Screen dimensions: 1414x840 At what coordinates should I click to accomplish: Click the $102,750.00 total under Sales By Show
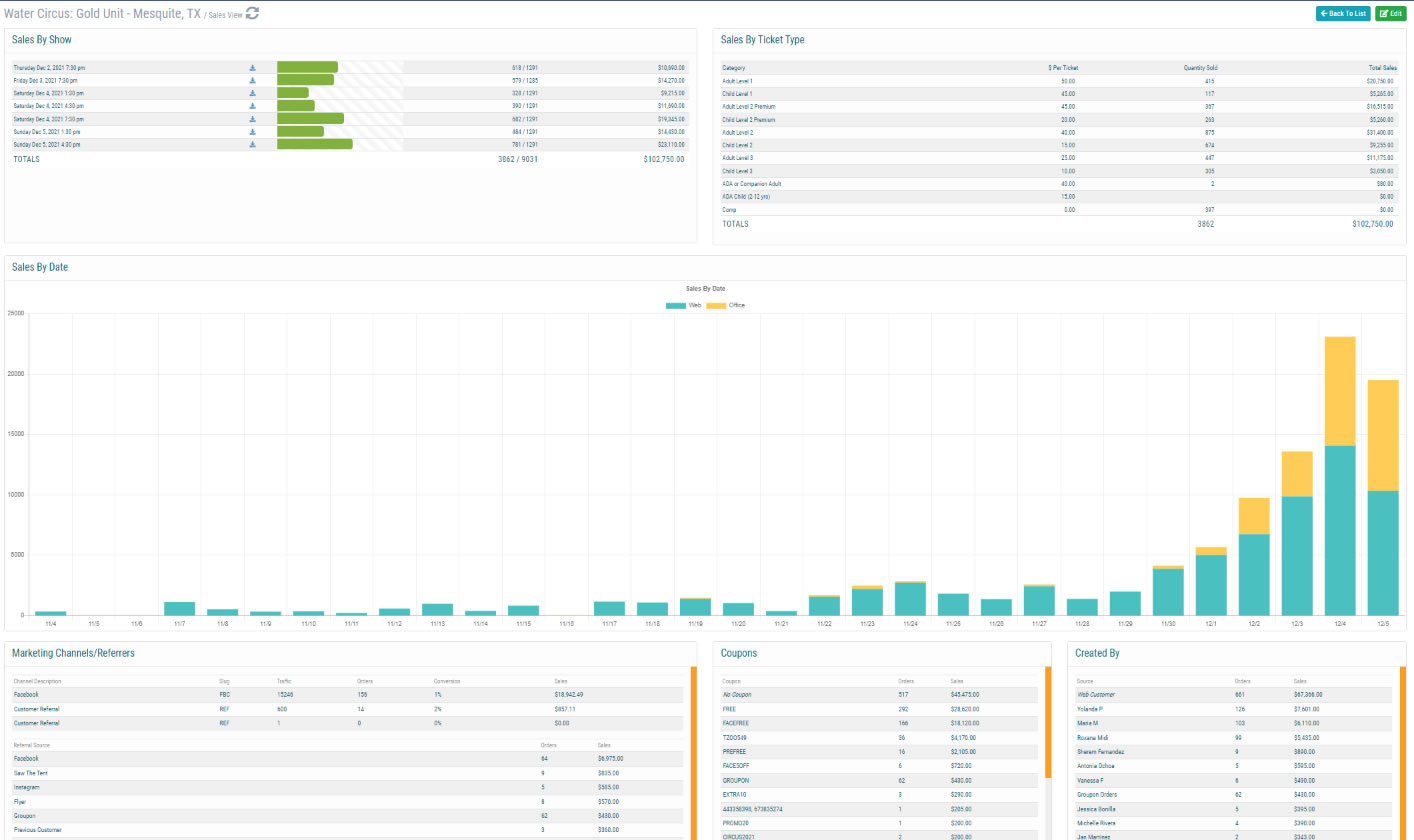tap(664, 159)
